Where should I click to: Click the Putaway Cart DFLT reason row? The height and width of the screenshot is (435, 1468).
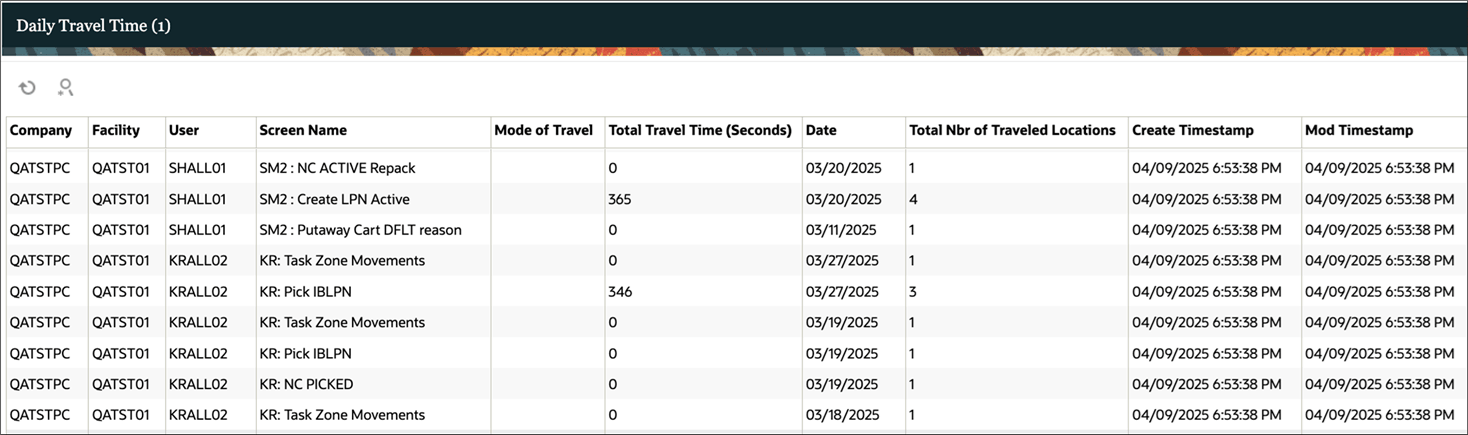[x=360, y=230]
